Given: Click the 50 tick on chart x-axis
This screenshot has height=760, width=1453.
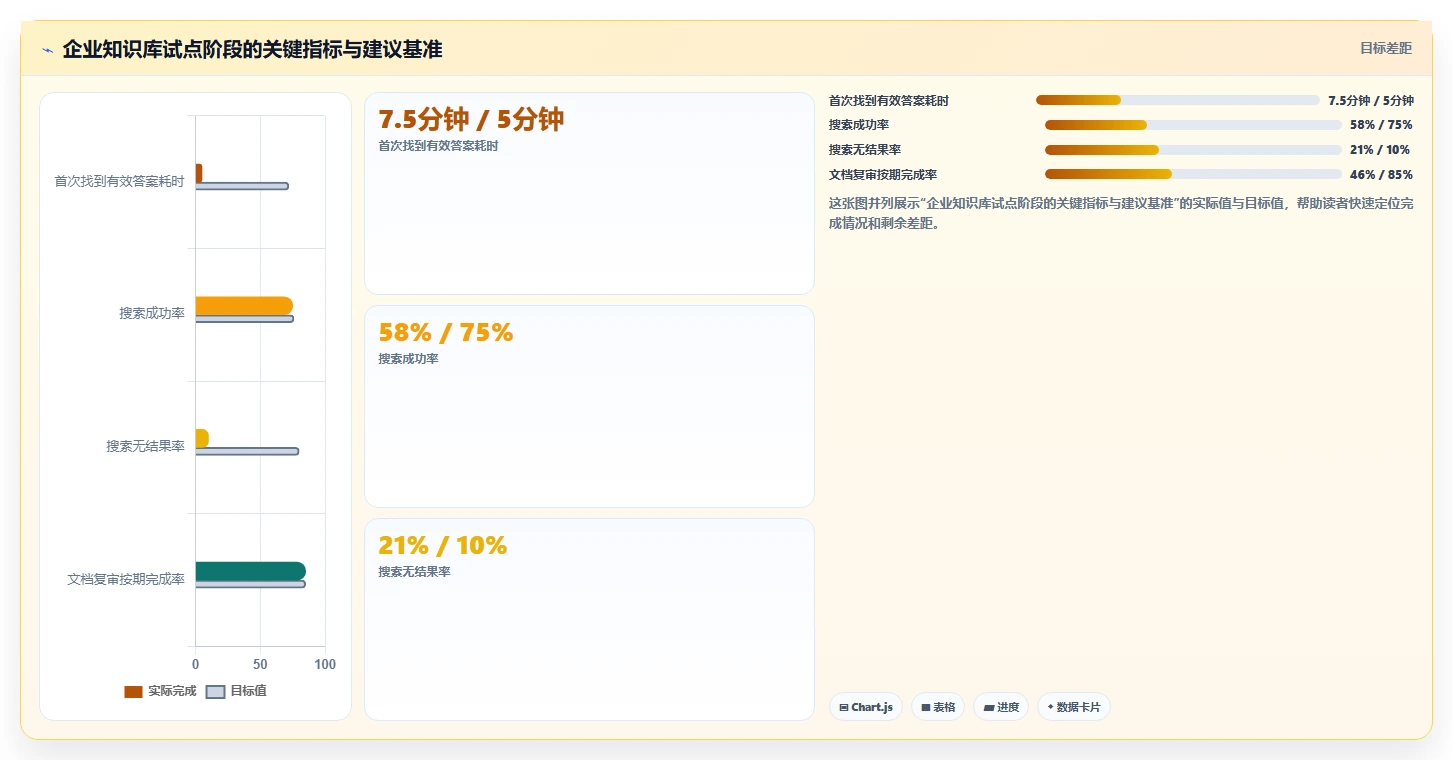Looking at the screenshot, I should [260, 664].
